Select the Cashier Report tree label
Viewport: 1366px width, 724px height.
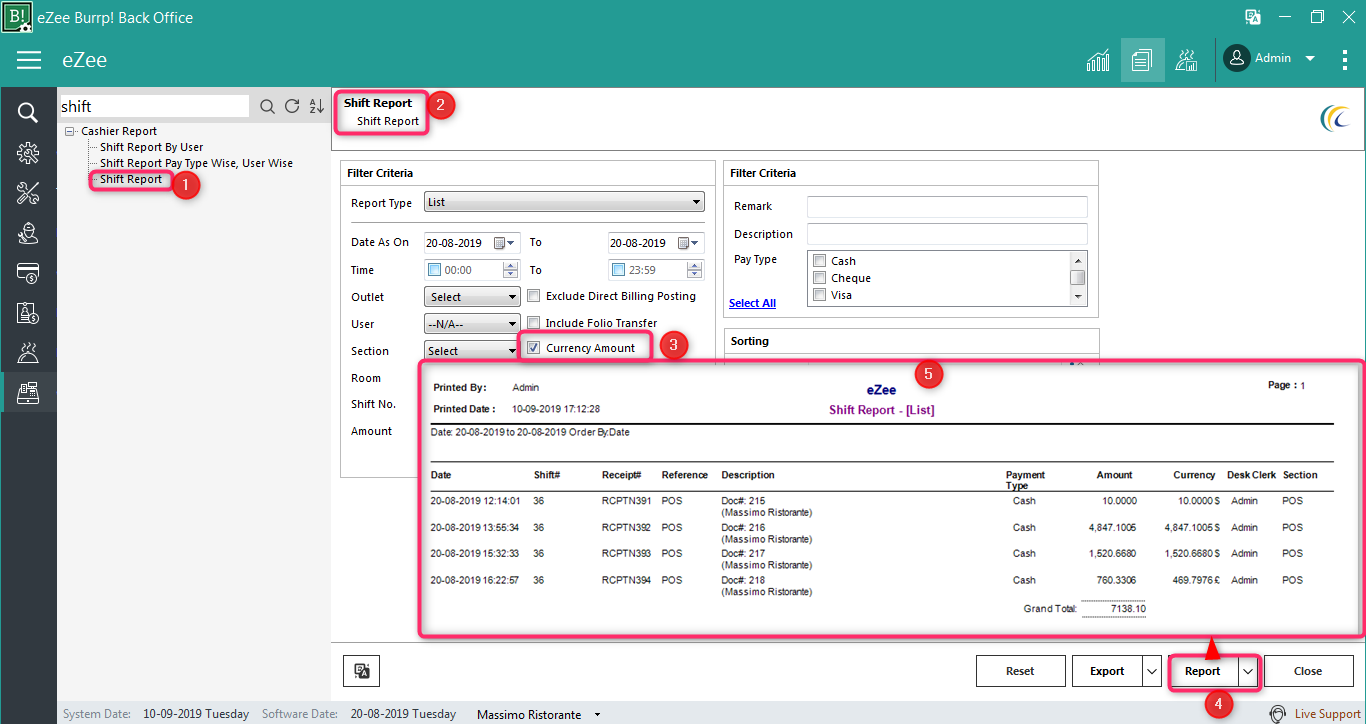tap(119, 131)
